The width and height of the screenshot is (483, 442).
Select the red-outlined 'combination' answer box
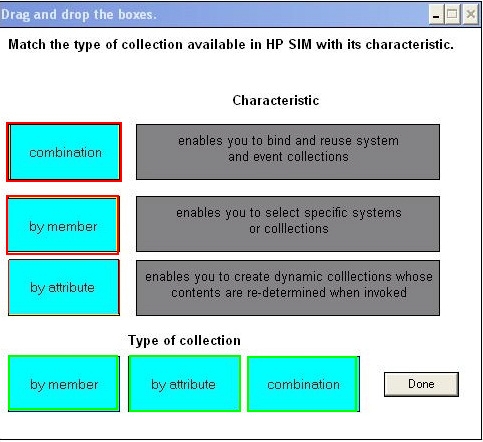coord(64,152)
